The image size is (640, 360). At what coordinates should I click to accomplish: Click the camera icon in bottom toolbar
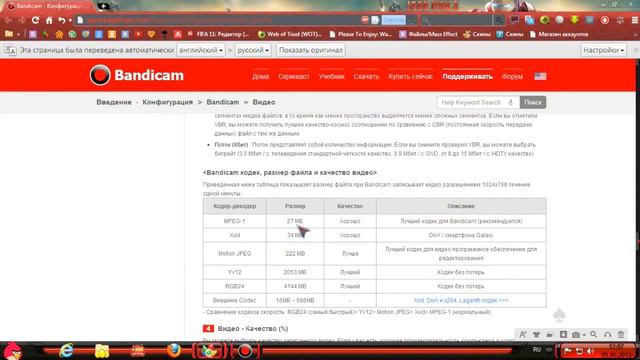576,335
